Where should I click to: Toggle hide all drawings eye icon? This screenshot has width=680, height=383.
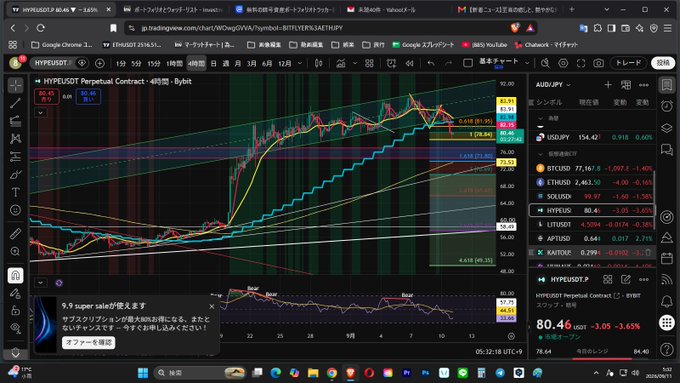(x=15, y=328)
